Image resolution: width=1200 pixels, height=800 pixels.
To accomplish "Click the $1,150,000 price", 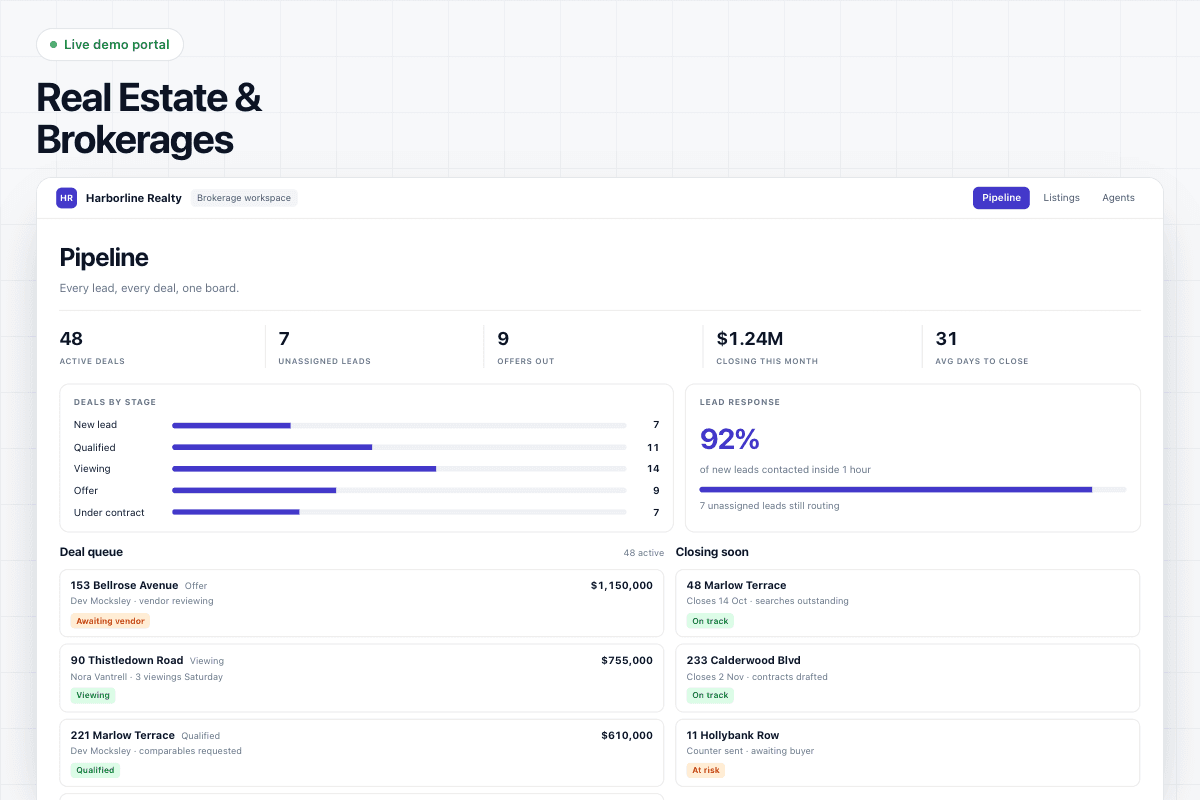I will click(x=622, y=585).
